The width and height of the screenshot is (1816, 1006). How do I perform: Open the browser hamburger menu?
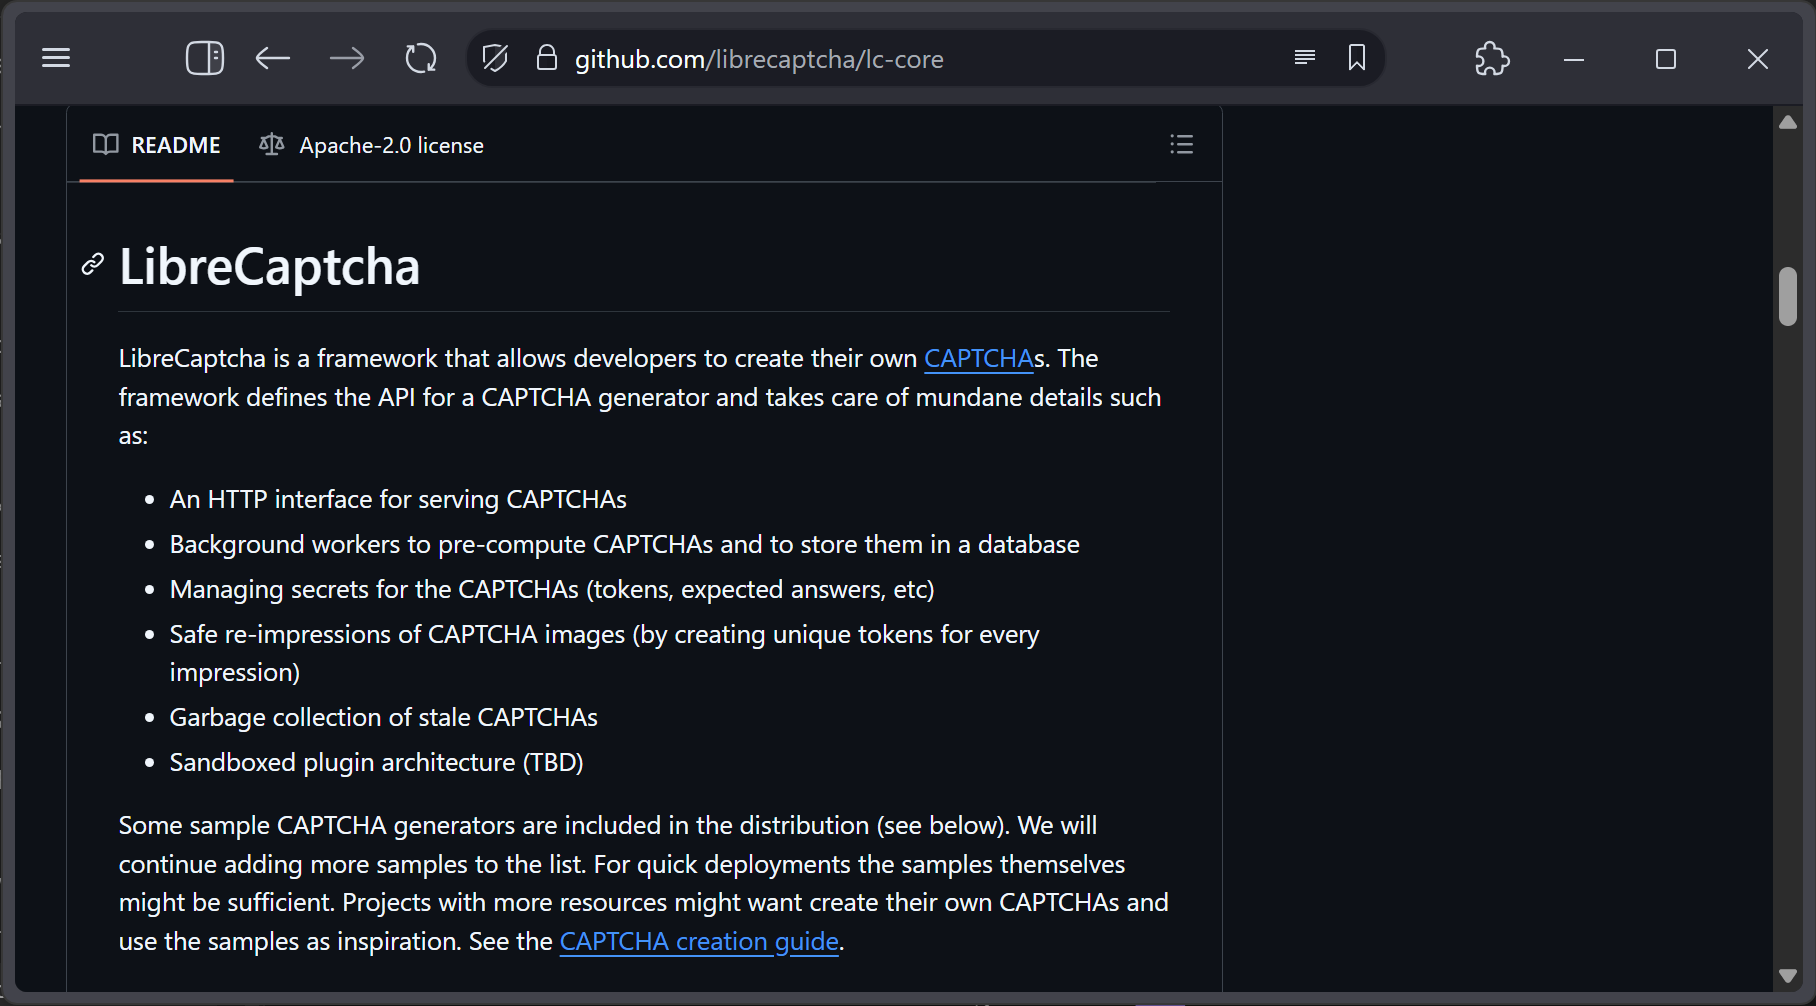pyautogui.click(x=56, y=58)
